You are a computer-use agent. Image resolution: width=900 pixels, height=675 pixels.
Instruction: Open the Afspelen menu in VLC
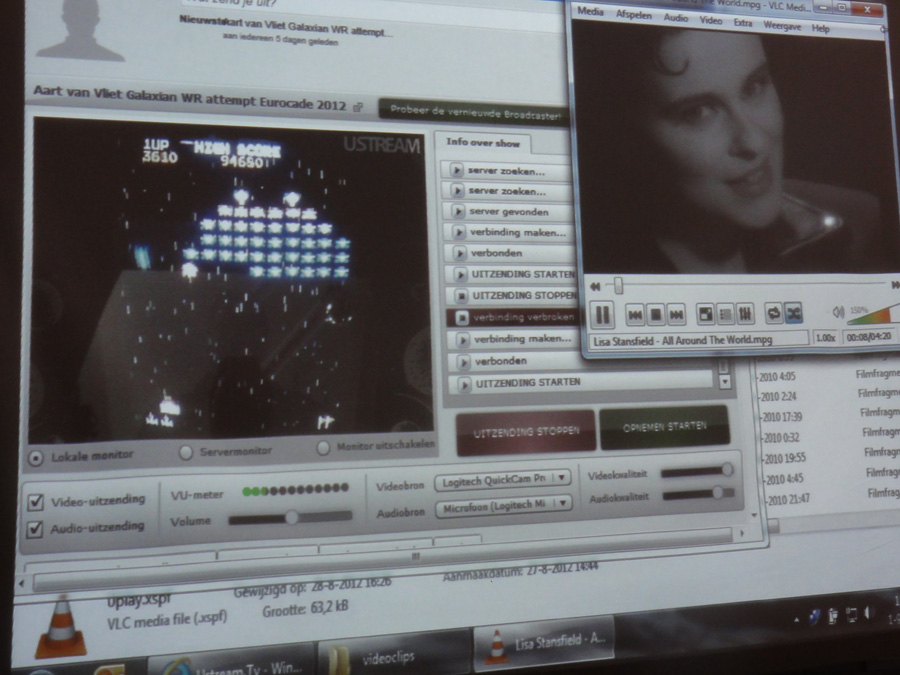pyautogui.click(x=634, y=15)
